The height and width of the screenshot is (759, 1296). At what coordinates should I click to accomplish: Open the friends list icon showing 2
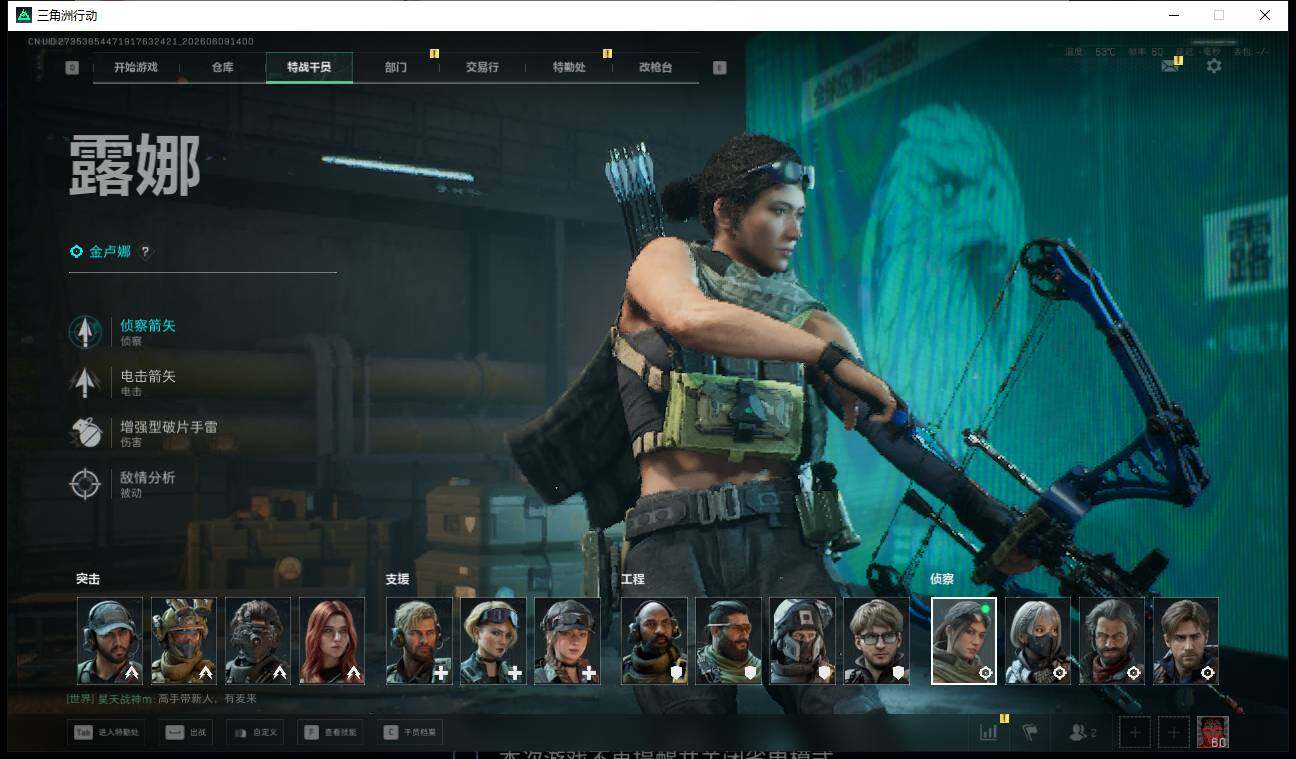click(x=1082, y=732)
